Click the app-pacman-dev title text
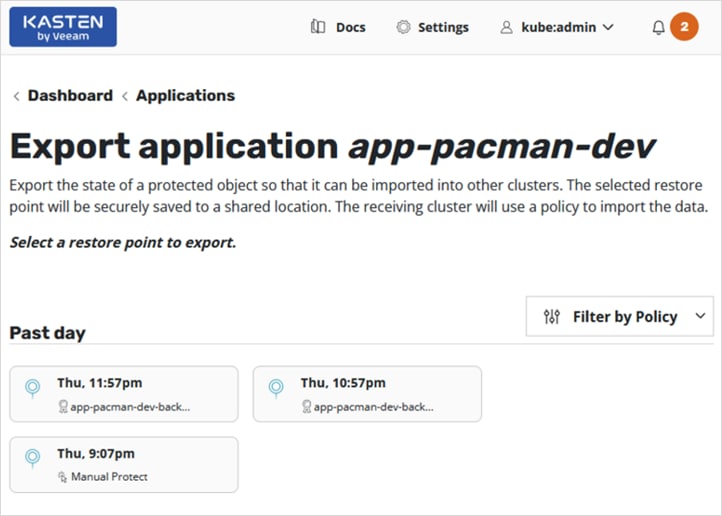This screenshot has width=722, height=516. pyautogui.click(x=502, y=146)
